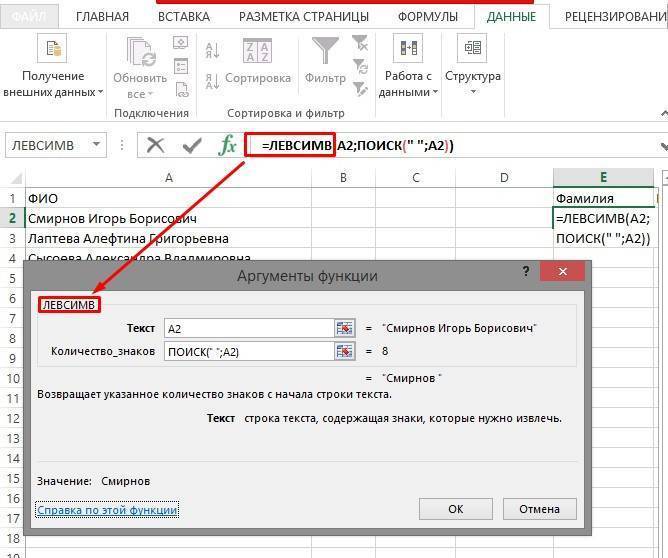
Task: Switch to the ВСТАВКА ribbon tab
Action: [x=184, y=17]
